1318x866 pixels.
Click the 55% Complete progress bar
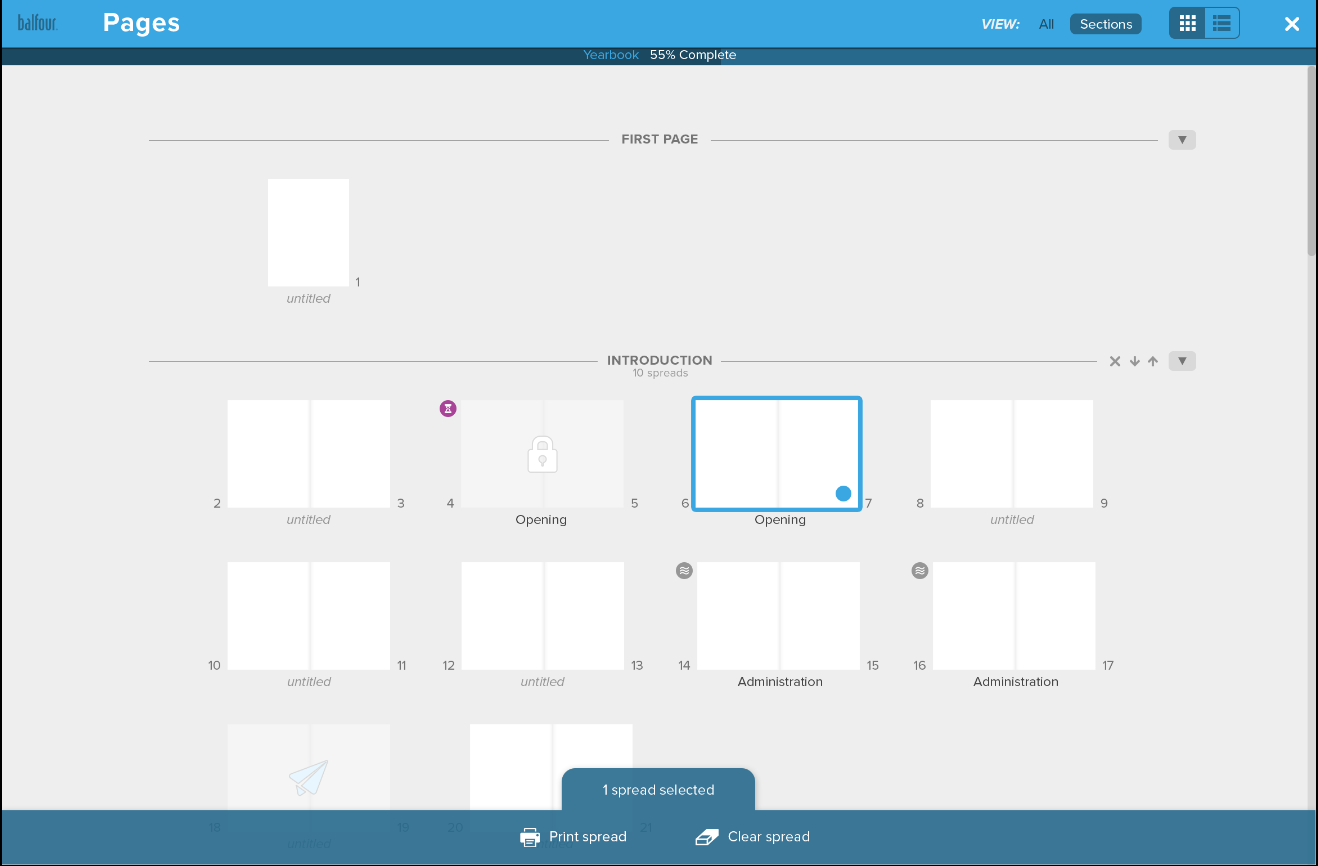[692, 55]
